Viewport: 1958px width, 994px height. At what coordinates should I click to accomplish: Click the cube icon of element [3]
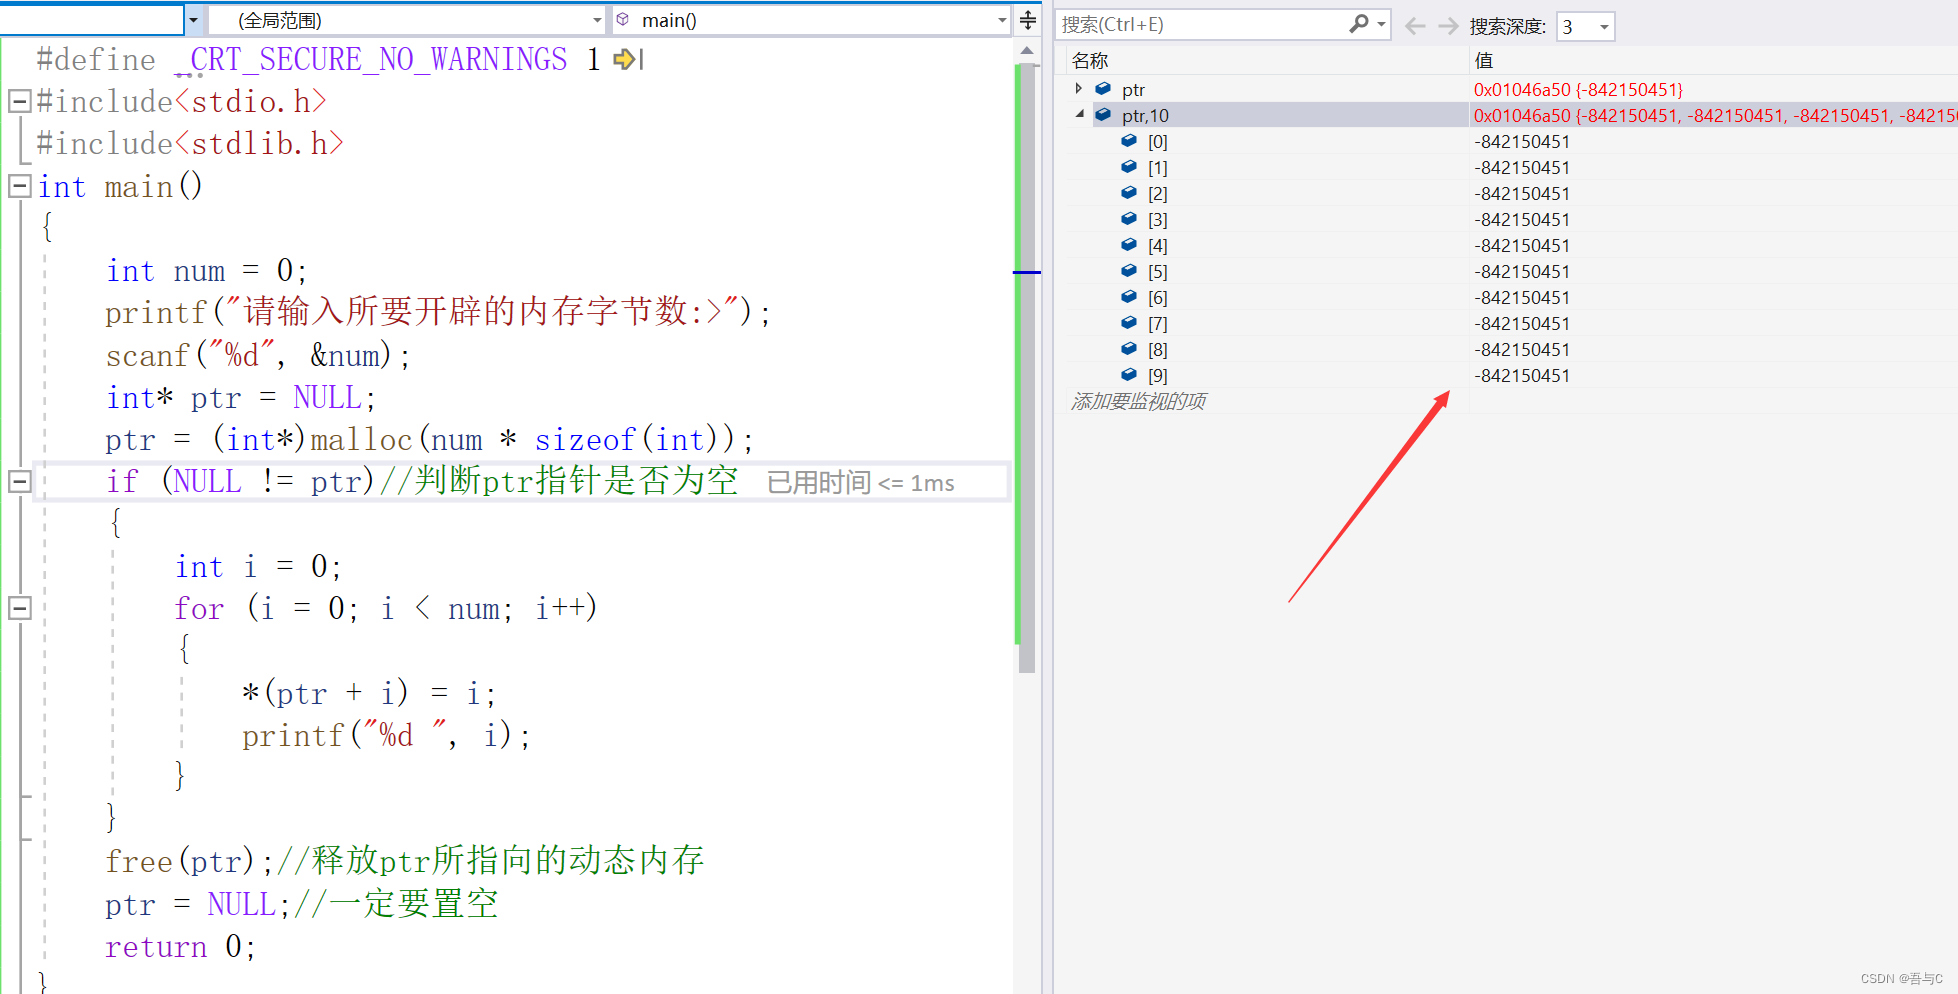point(1129,219)
